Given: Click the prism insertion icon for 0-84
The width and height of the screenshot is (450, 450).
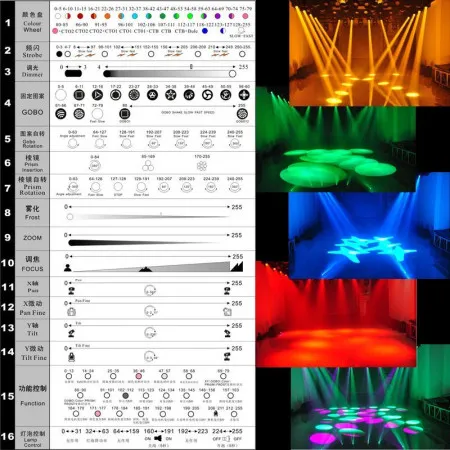Looking at the screenshot, I should 95,165.
